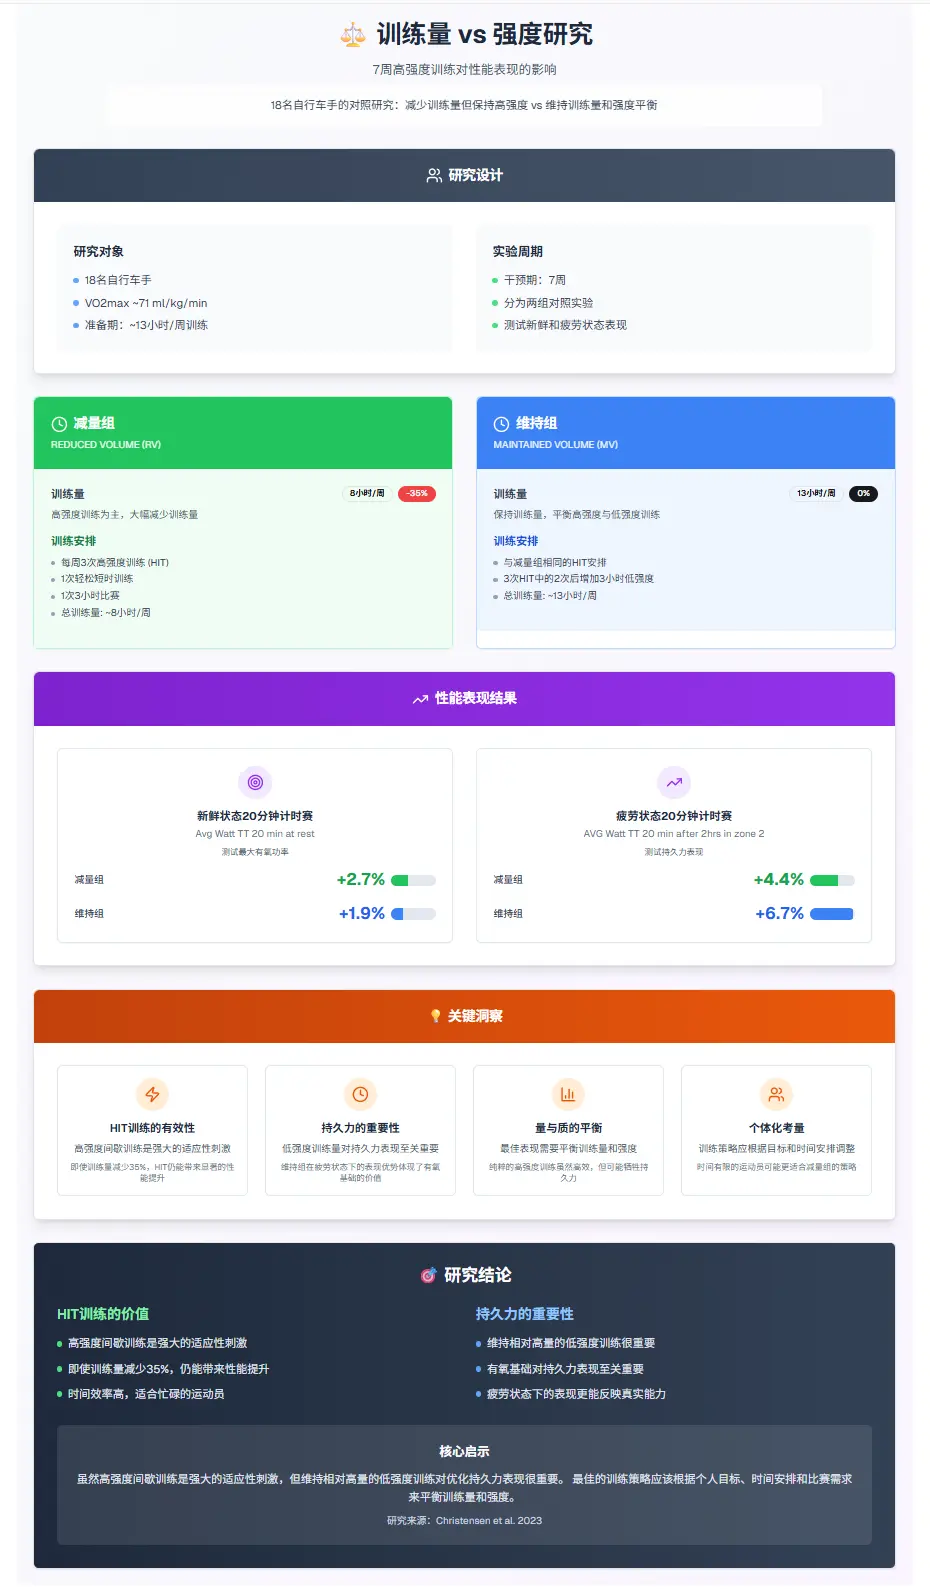The width and height of the screenshot is (930, 1589).
Task: Click 总训练量: ~8小时/周 item
Action: 105,613
